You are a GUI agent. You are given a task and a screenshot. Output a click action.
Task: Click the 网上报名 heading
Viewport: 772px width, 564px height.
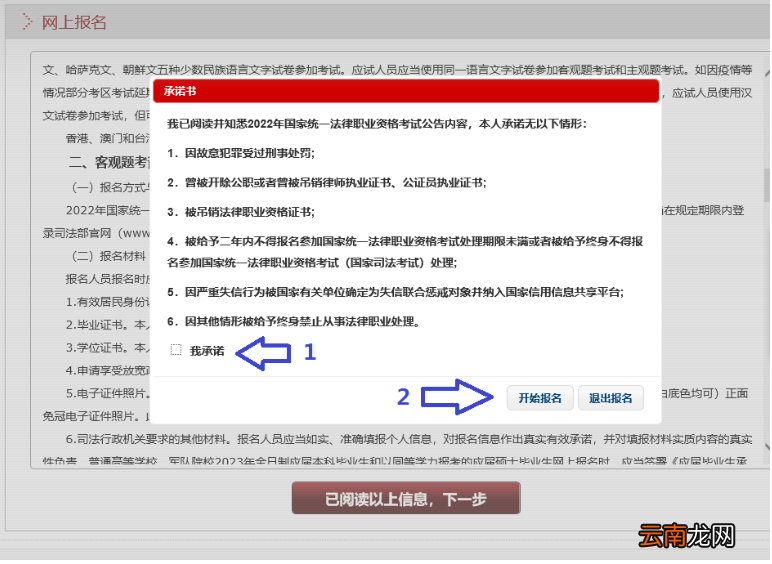[x=74, y=22]
